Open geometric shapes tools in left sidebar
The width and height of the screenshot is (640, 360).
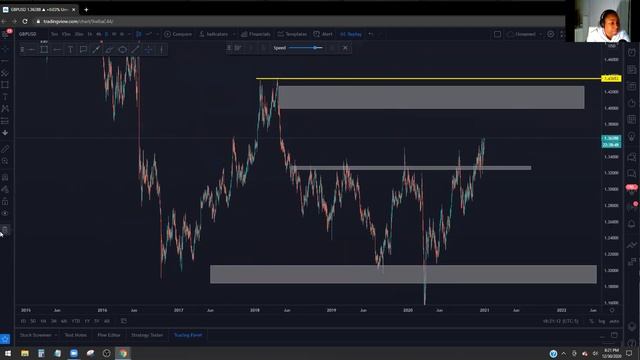(x=5, y=85)
